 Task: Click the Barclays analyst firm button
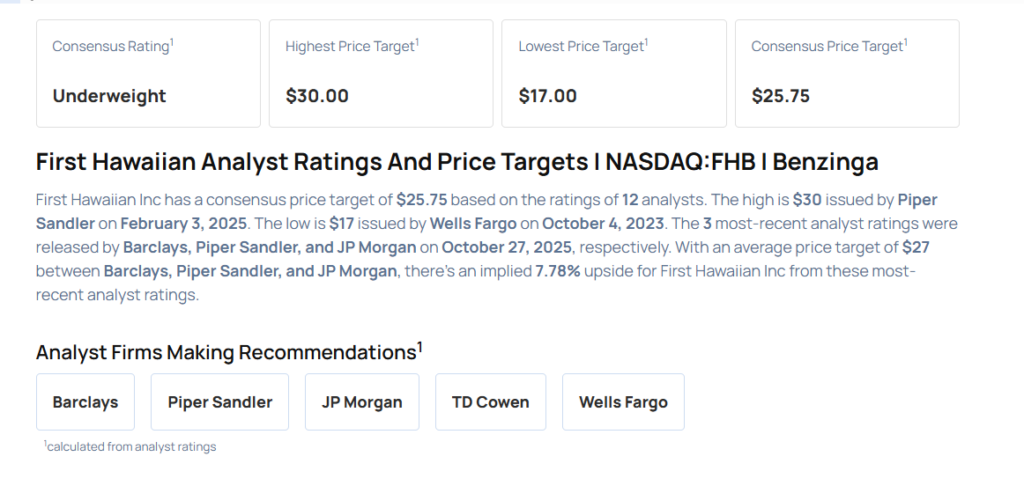85,402
